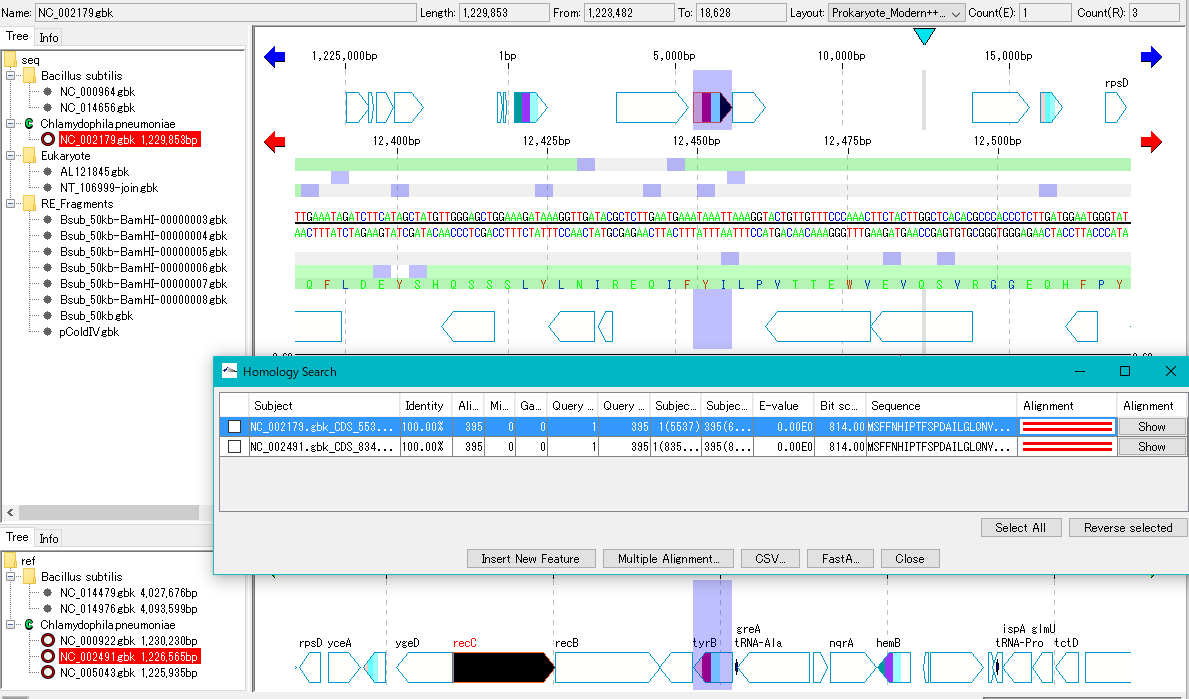This screenshot has width=1189, height=699.
Task: Click the cyan triangle position marker
Action: tap(924, 36)
